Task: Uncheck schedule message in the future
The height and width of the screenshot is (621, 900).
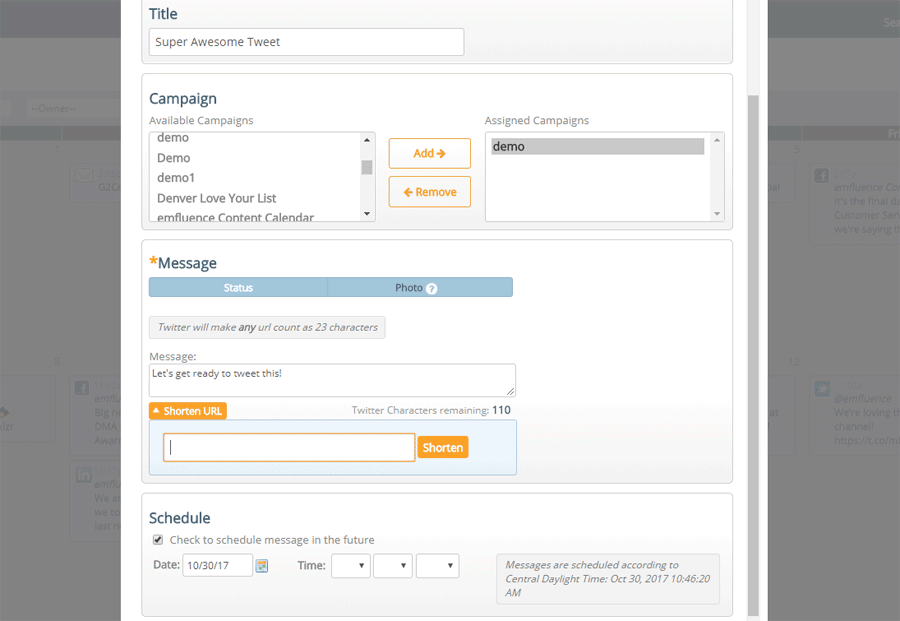Action: [x=158, y=540]
